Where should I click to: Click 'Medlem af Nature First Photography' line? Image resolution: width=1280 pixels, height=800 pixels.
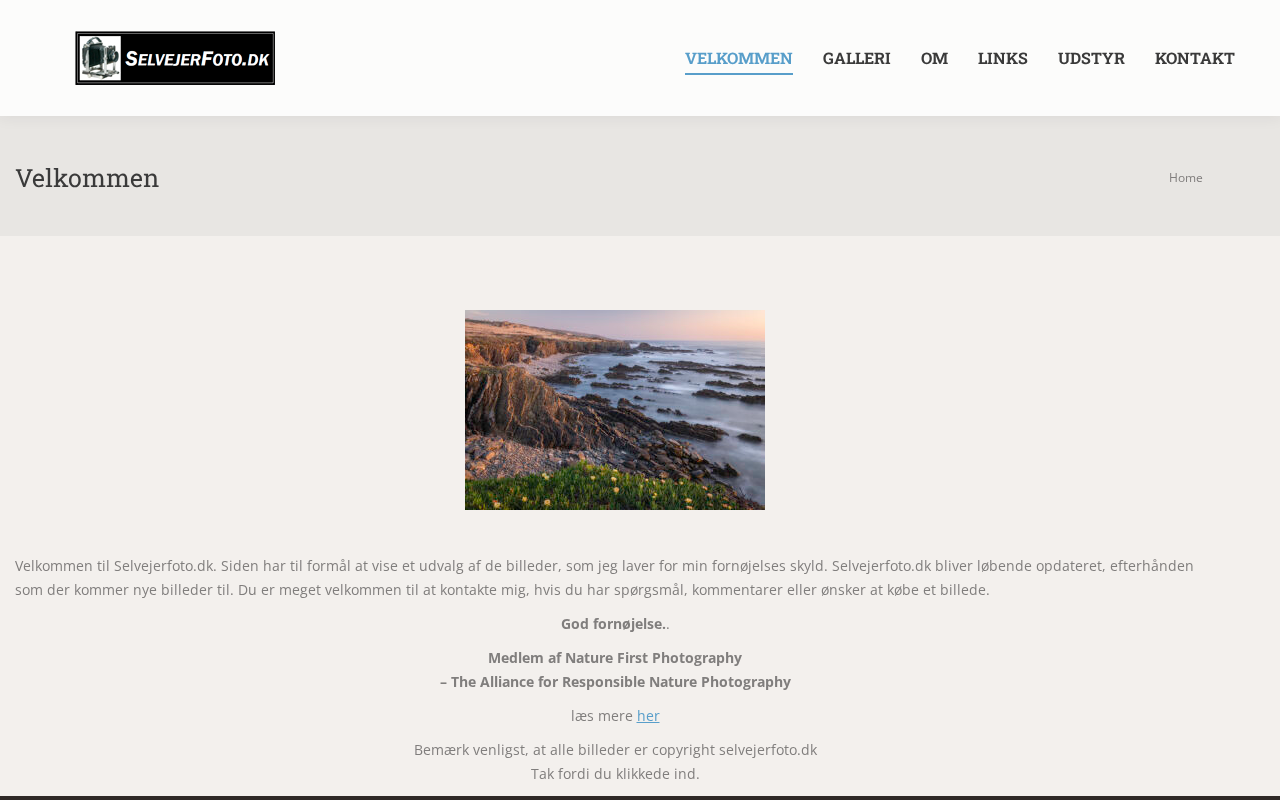pos(615,658)
